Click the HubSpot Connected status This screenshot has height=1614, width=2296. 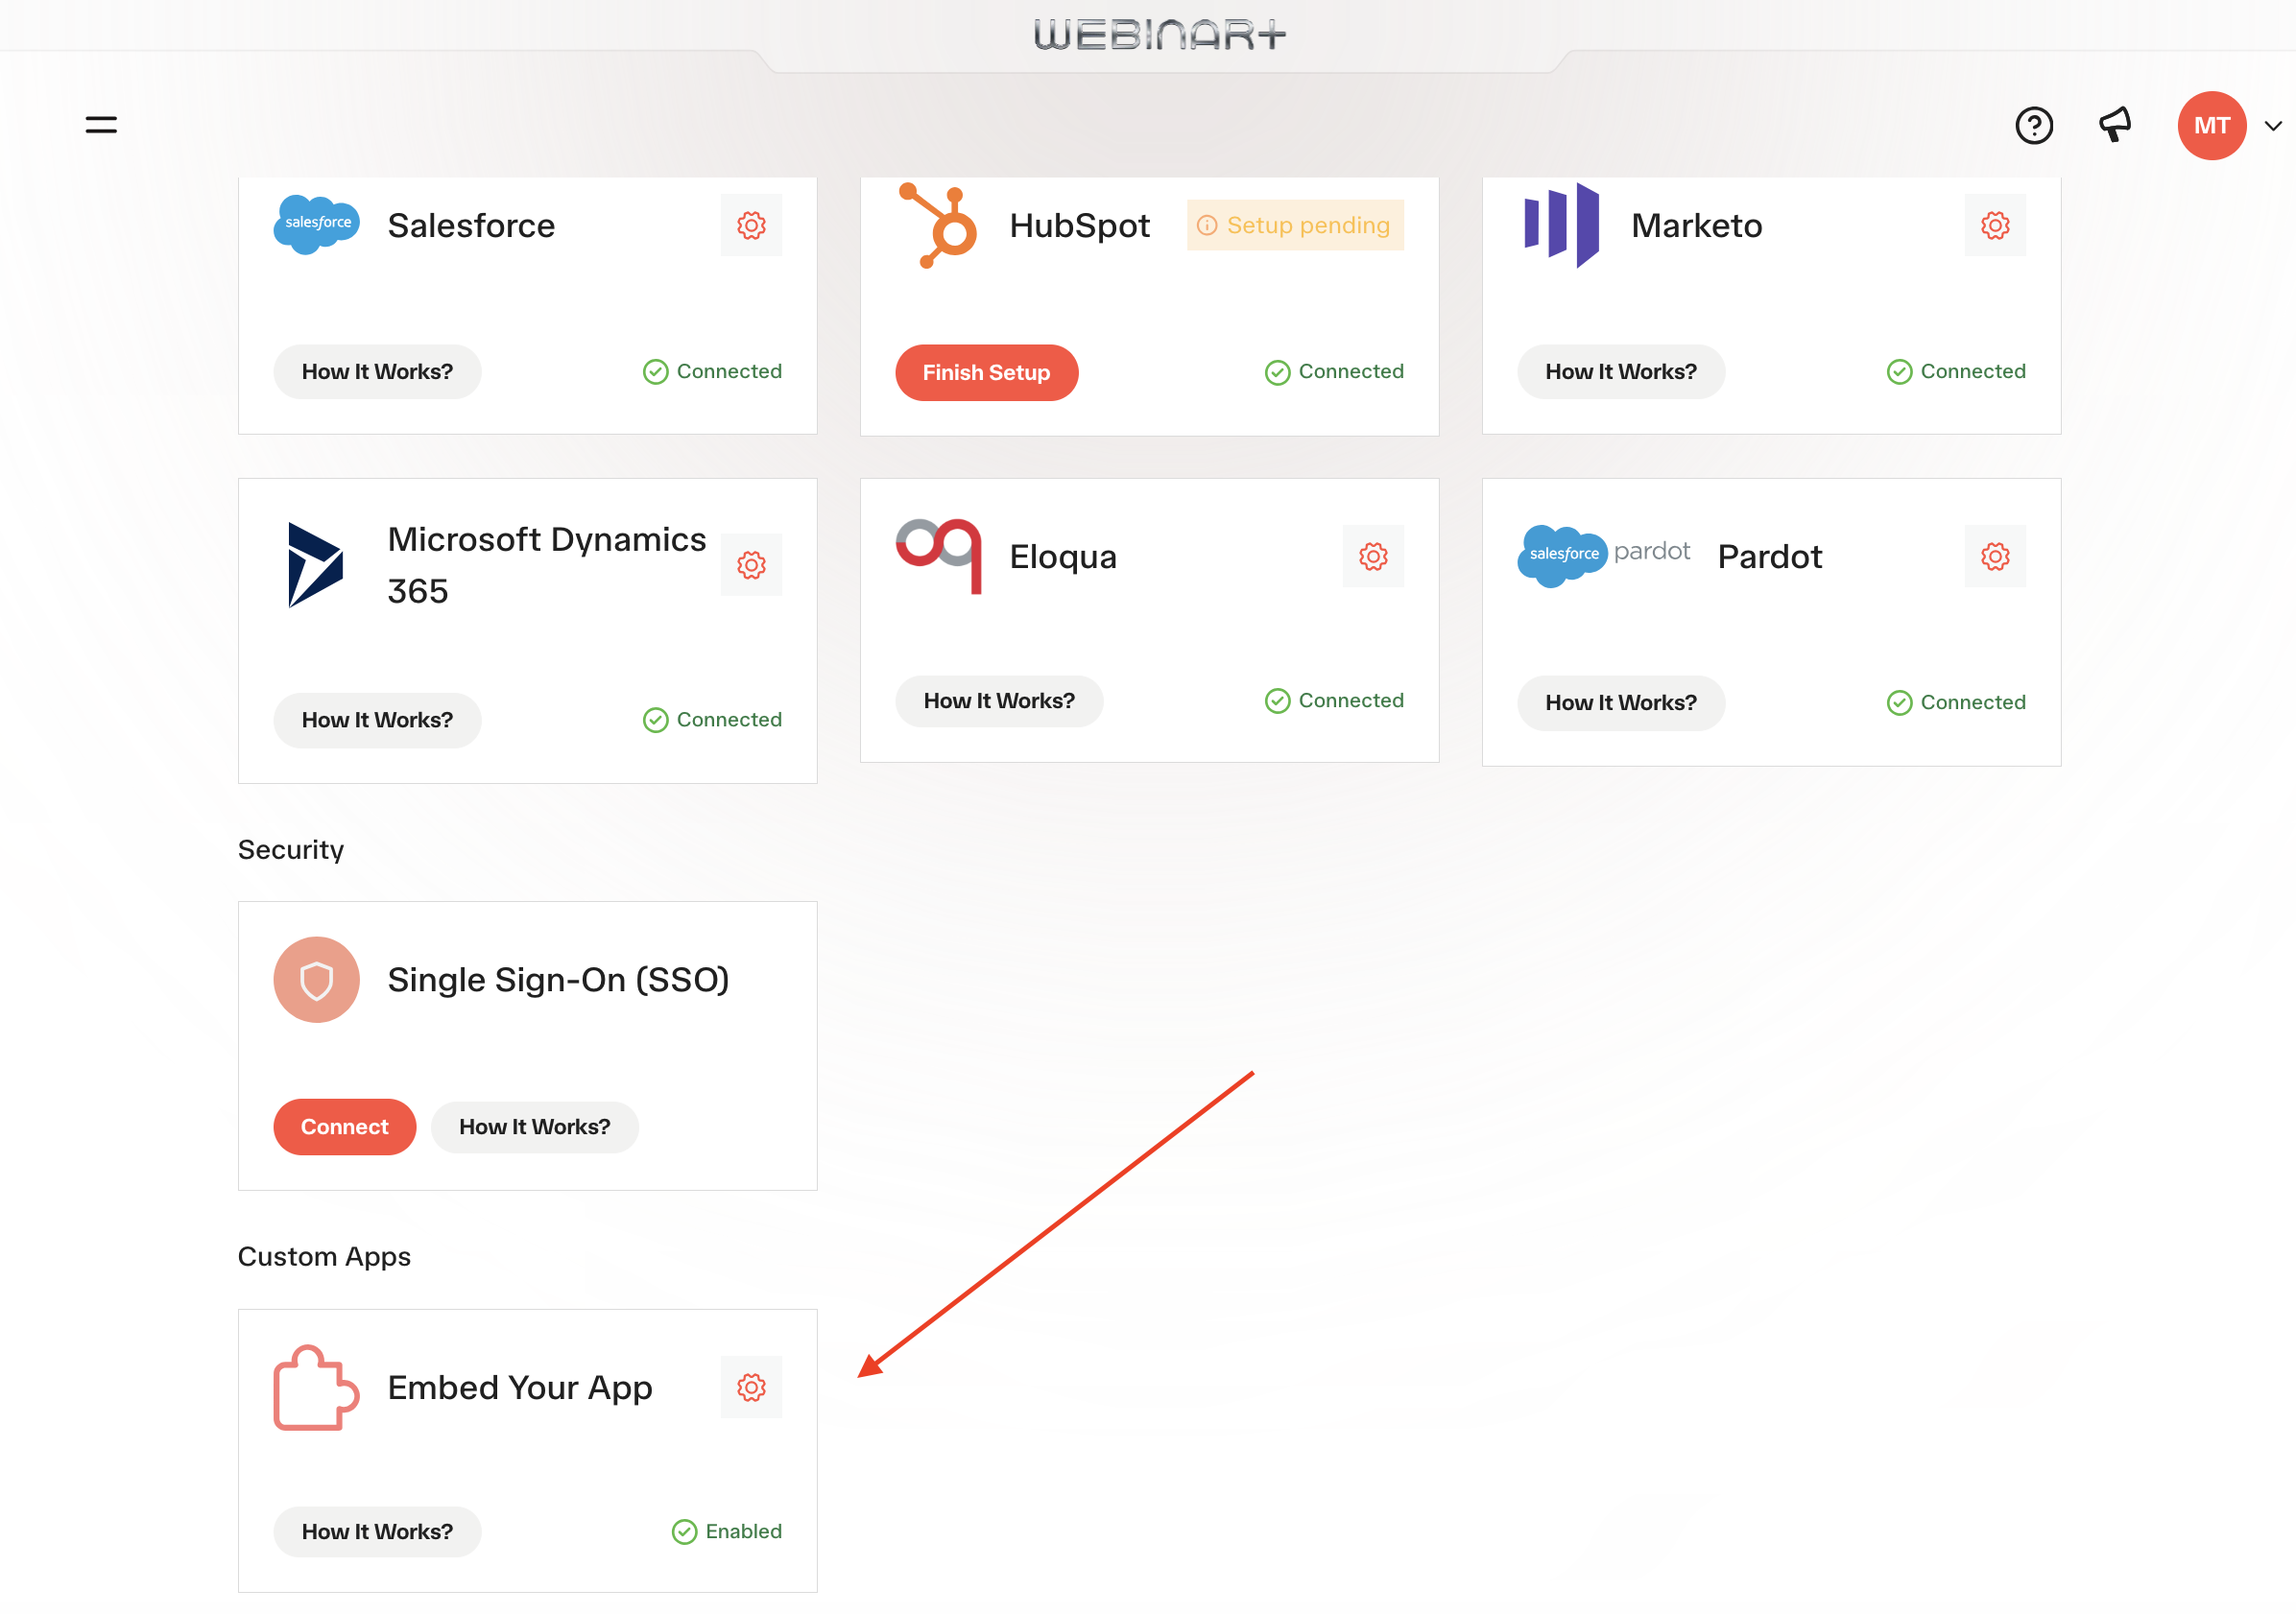point(1334,372)
